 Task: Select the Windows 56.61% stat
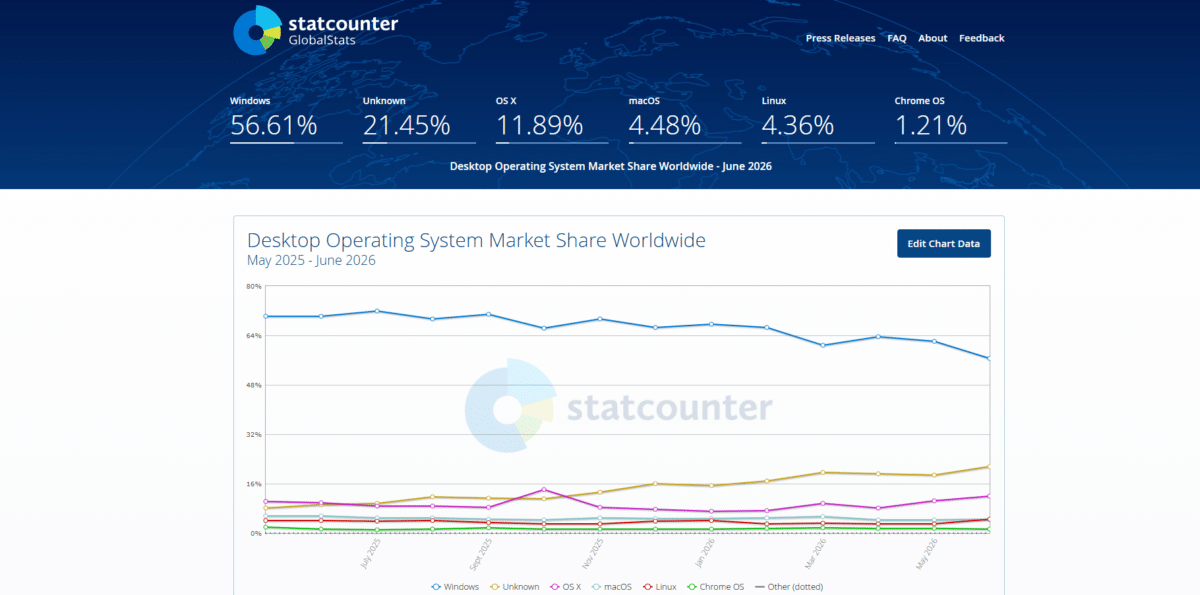(286, 119)
